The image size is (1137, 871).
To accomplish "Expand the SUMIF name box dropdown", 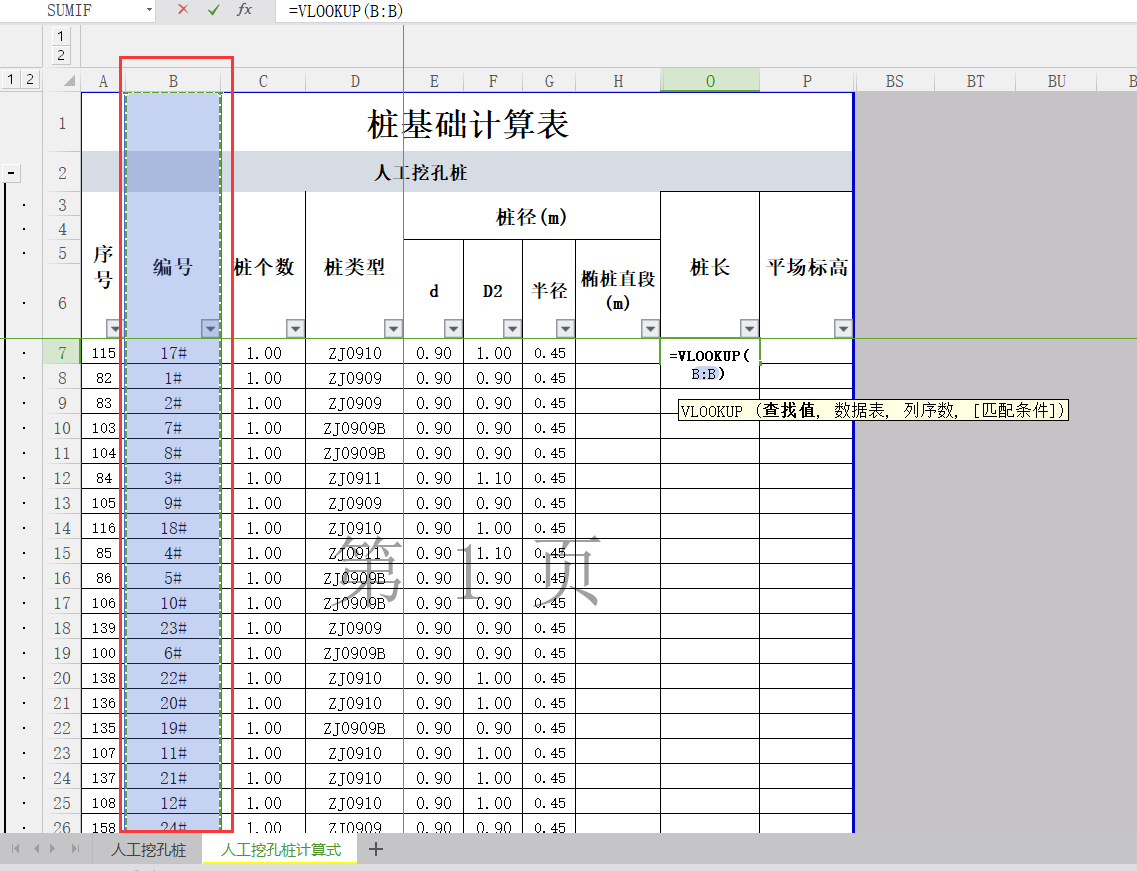I will click(x=149, y=10).
